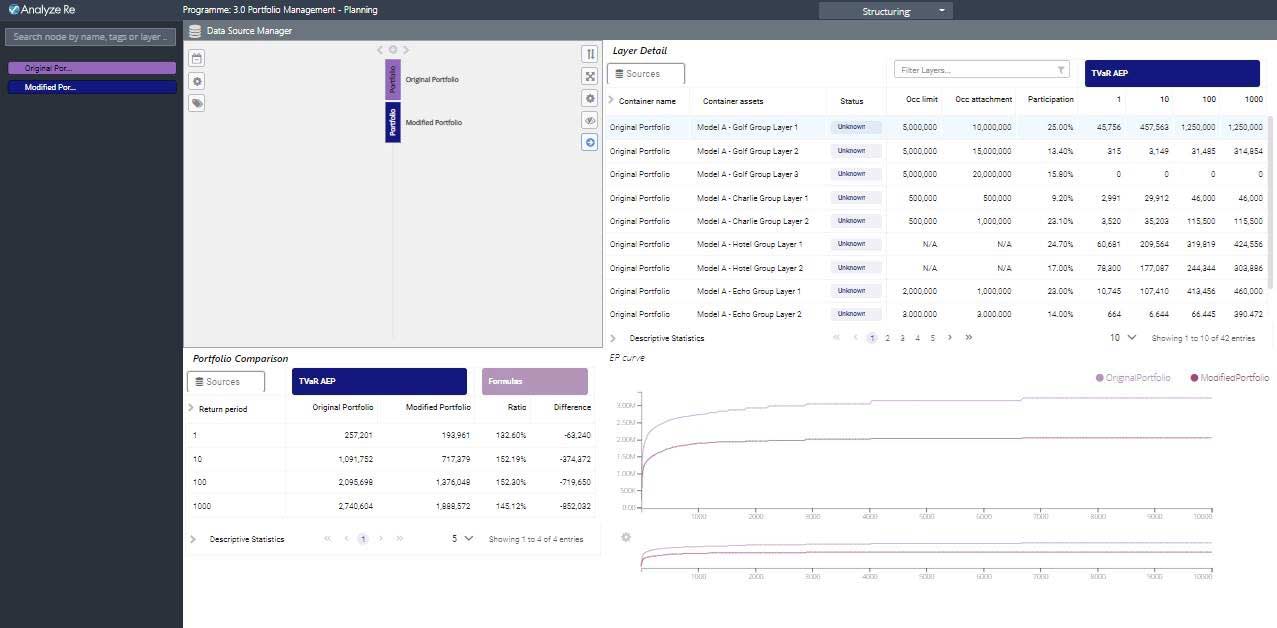Go to page 3 of the layer table
The width and height of the screenshot is (1277, 628).
pyautogui.click(x=902, y=338)
